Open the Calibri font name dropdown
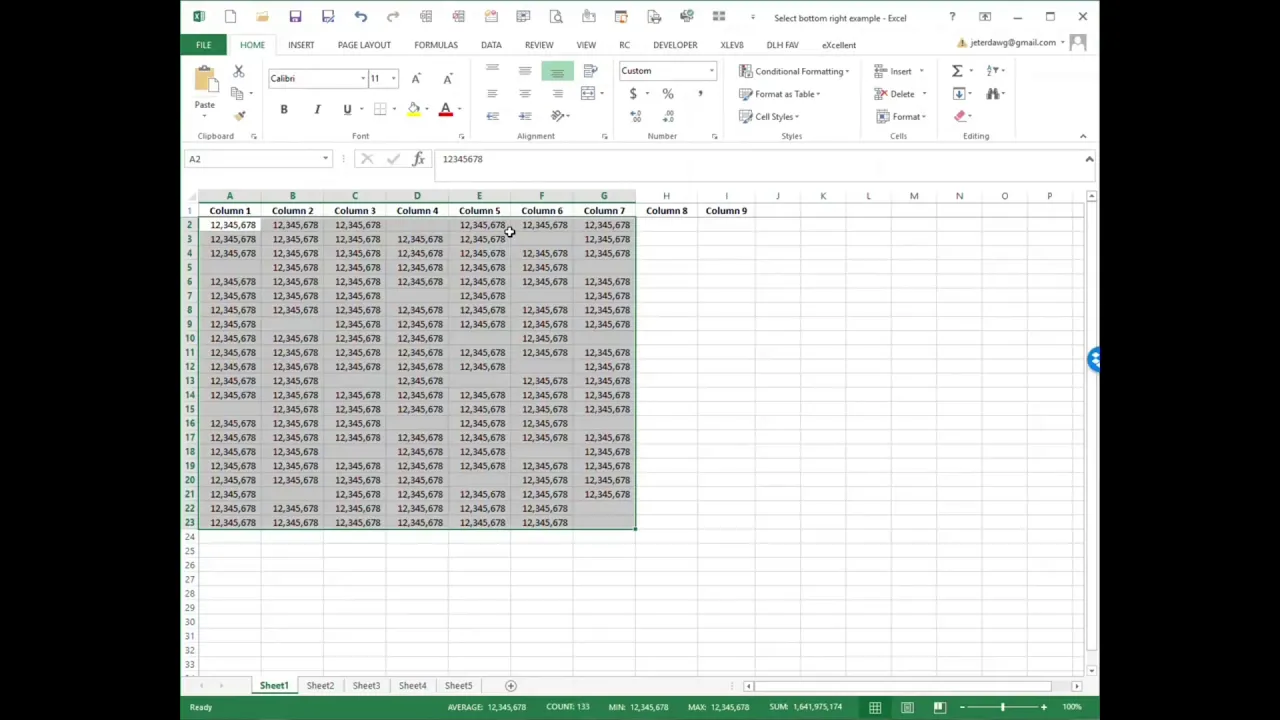The height and width of the screenshot is (720, 1280). click(x=363, y=79)
